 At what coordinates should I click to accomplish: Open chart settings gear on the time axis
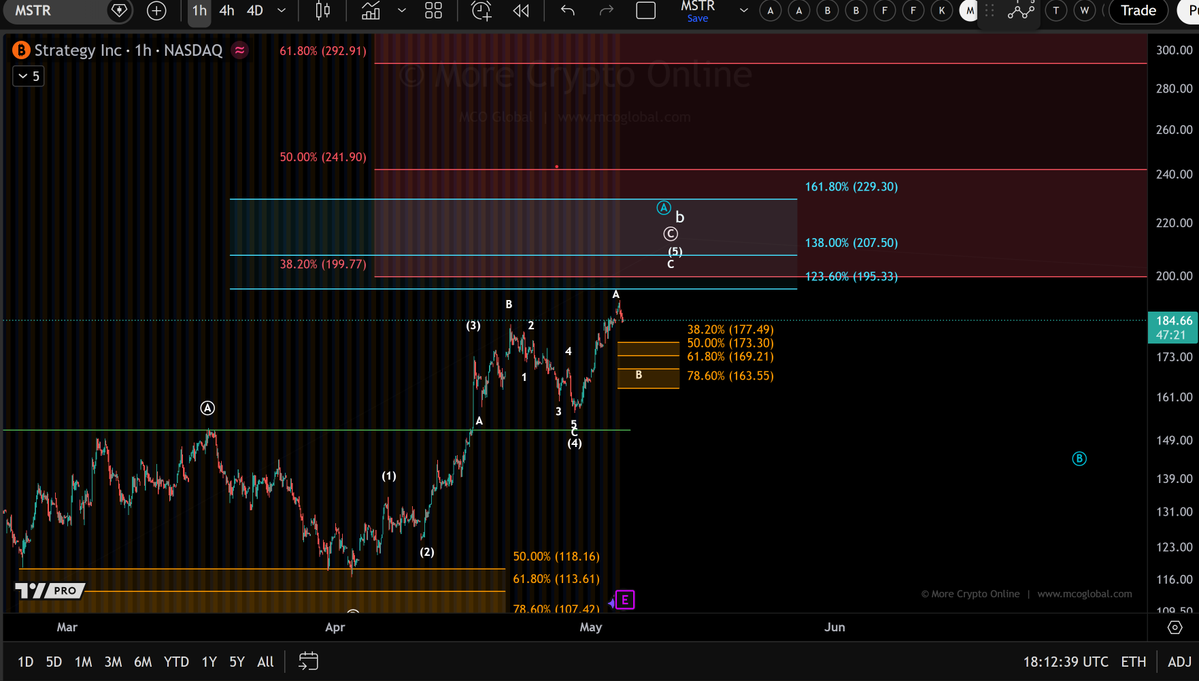click(x=1175, y=627)
